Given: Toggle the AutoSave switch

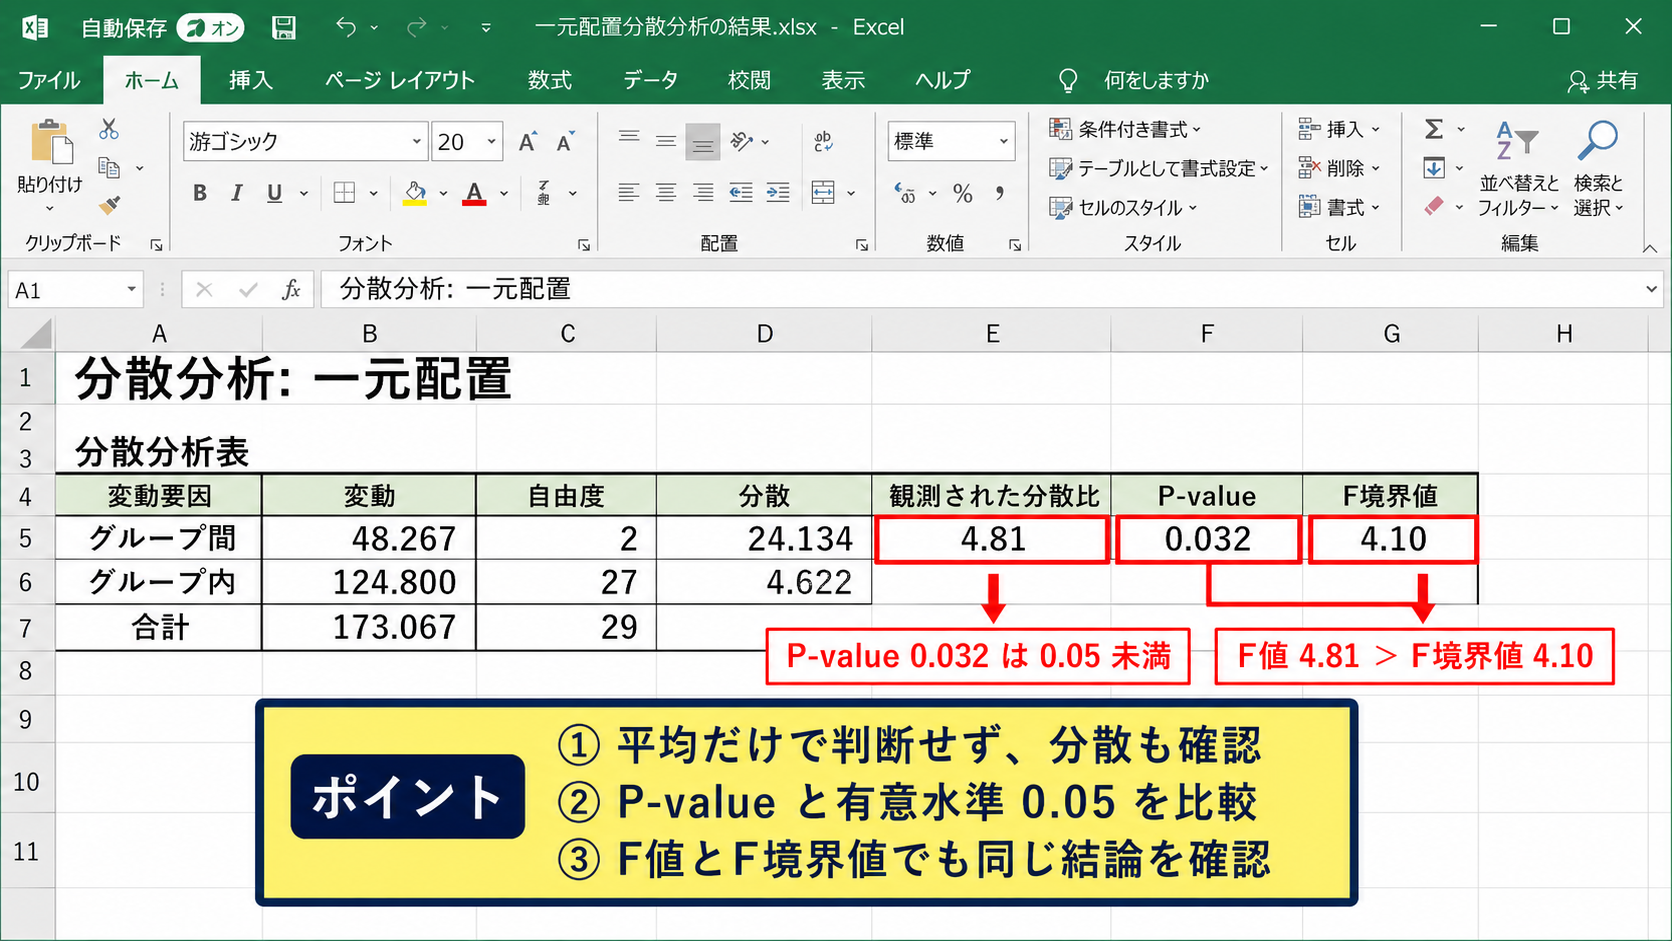Looking at the screenshot, I should (x=211, y=28).
